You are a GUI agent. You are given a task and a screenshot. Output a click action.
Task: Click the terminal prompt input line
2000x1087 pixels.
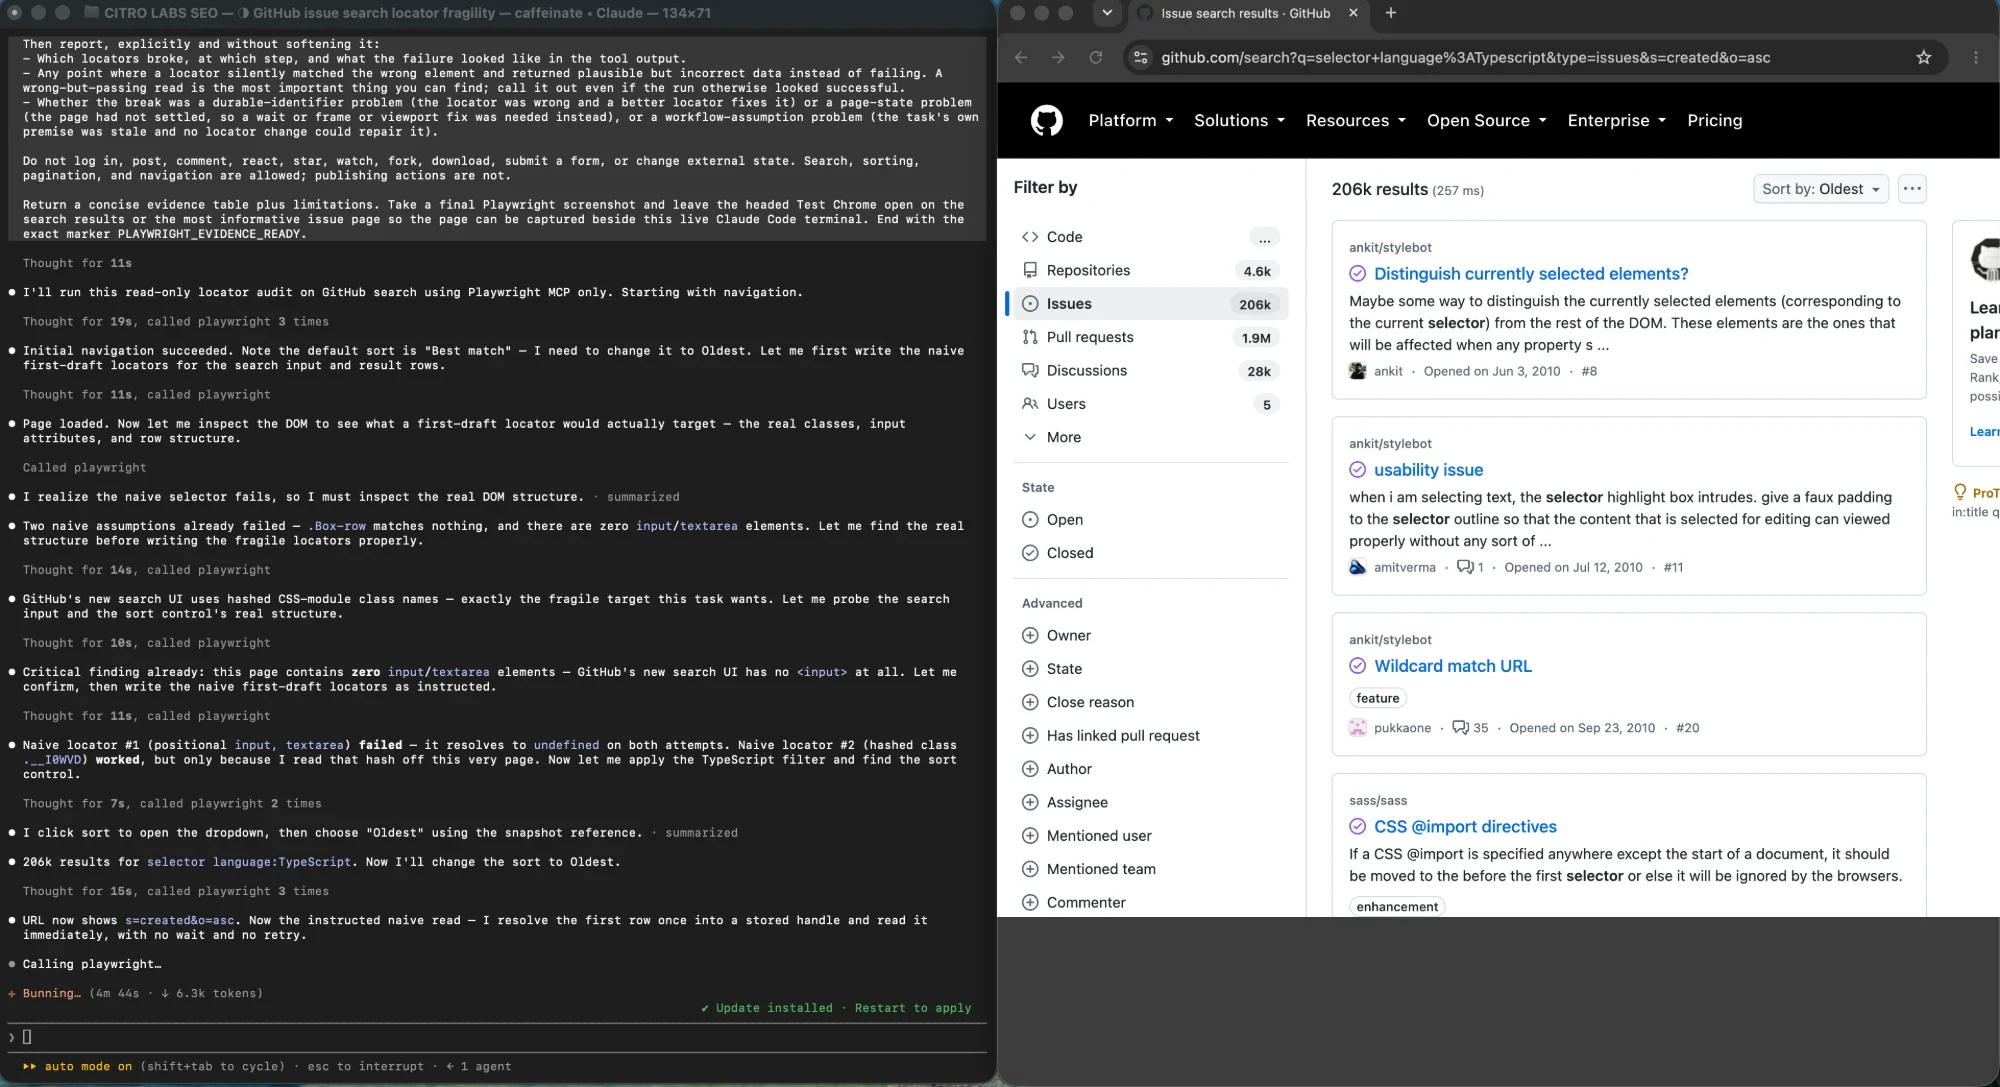point(497,1037)
